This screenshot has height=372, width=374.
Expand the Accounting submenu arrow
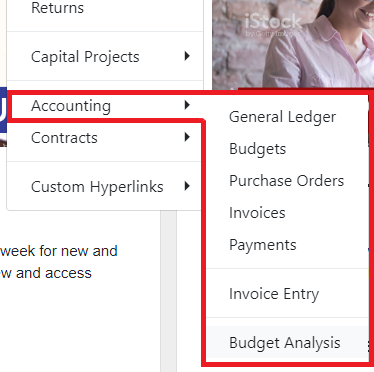(x=187, y=105)
